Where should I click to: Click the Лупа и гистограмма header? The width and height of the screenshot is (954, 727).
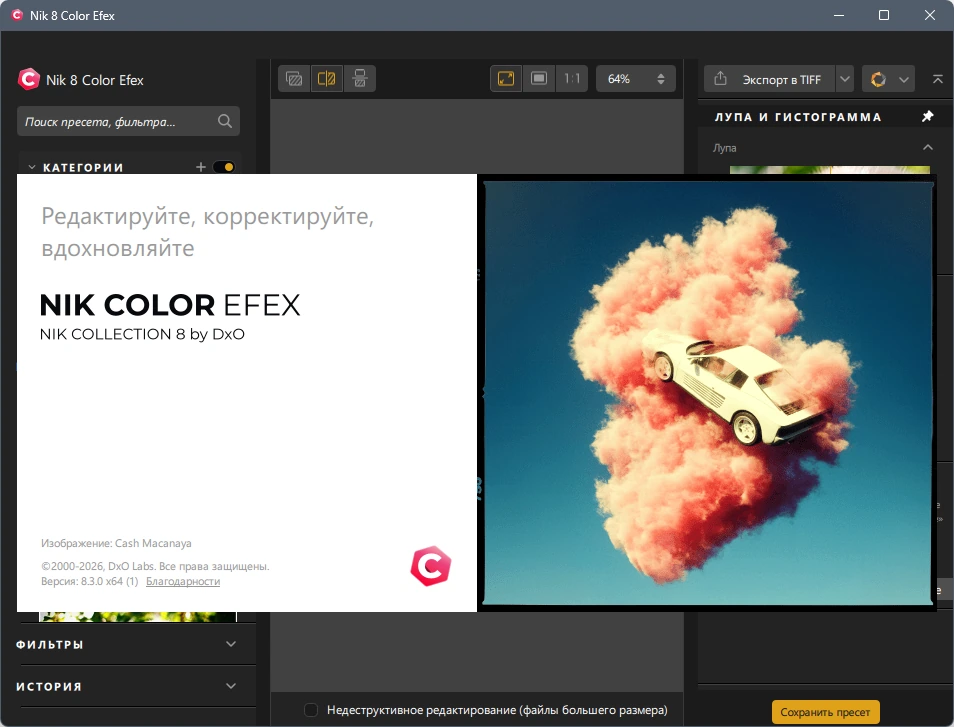pyautogui.click(x=798, y=117)
